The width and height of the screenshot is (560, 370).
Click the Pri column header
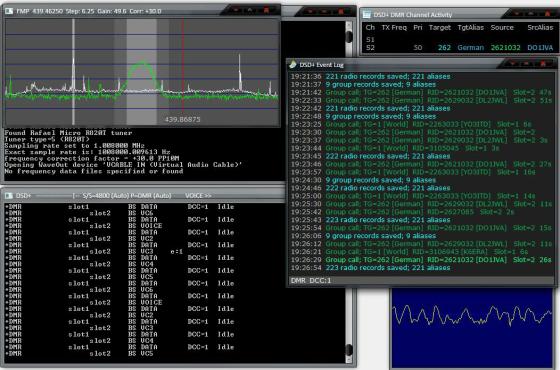point(418,28)
